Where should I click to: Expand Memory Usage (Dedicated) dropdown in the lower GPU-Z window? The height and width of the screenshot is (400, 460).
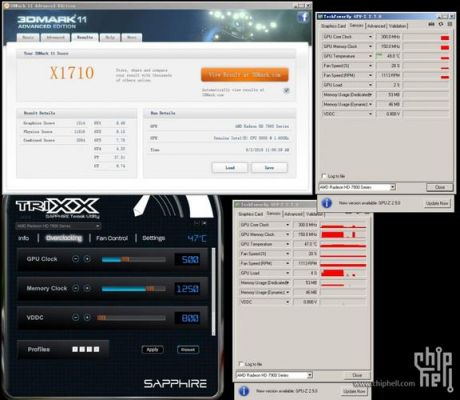287,283
